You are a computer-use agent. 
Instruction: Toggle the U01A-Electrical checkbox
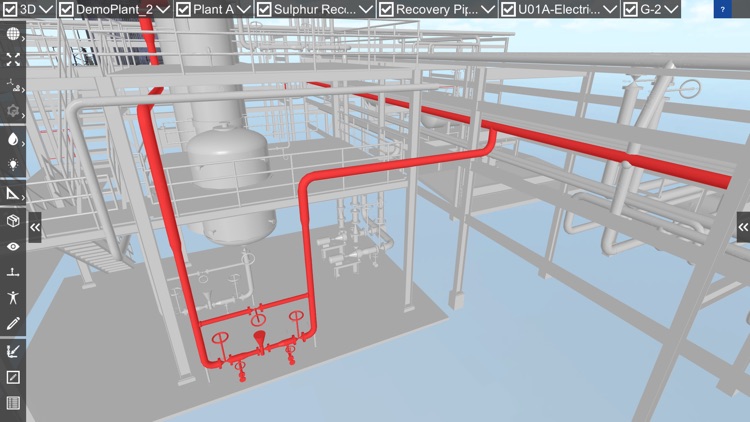pos(508,9)
